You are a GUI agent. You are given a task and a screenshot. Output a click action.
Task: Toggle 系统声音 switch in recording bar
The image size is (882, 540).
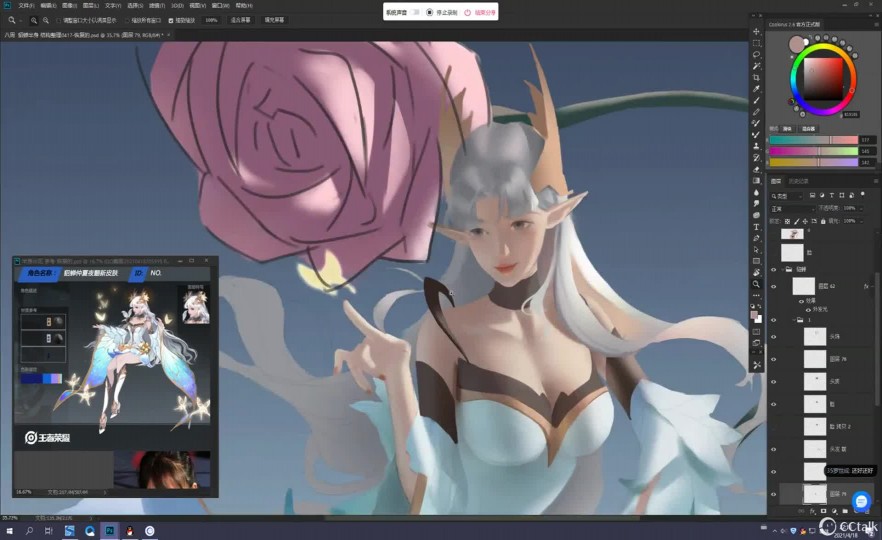(x=415, y=12)
